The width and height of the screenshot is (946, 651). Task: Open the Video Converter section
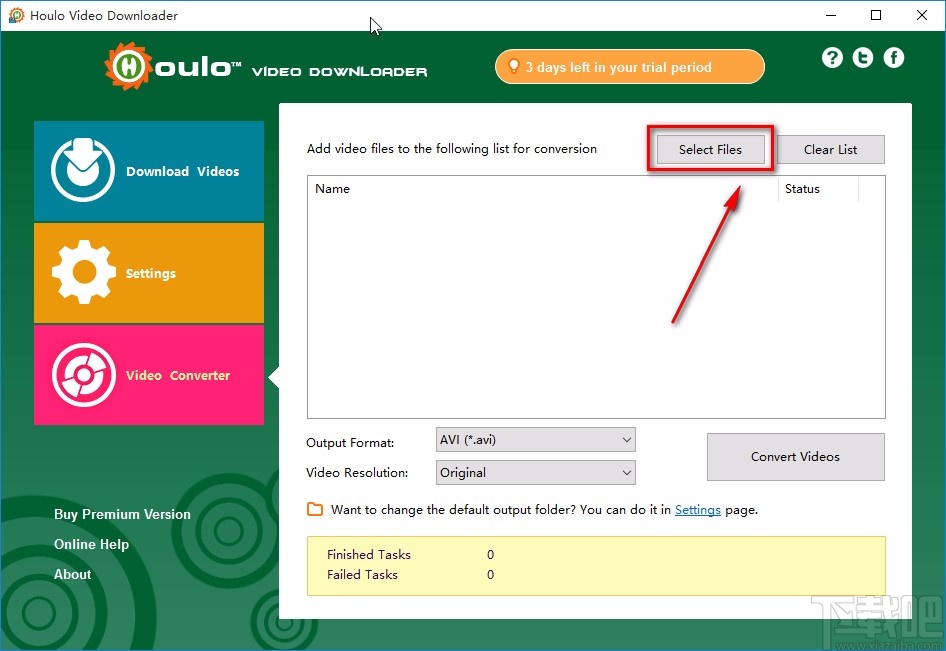coord(148,375)
